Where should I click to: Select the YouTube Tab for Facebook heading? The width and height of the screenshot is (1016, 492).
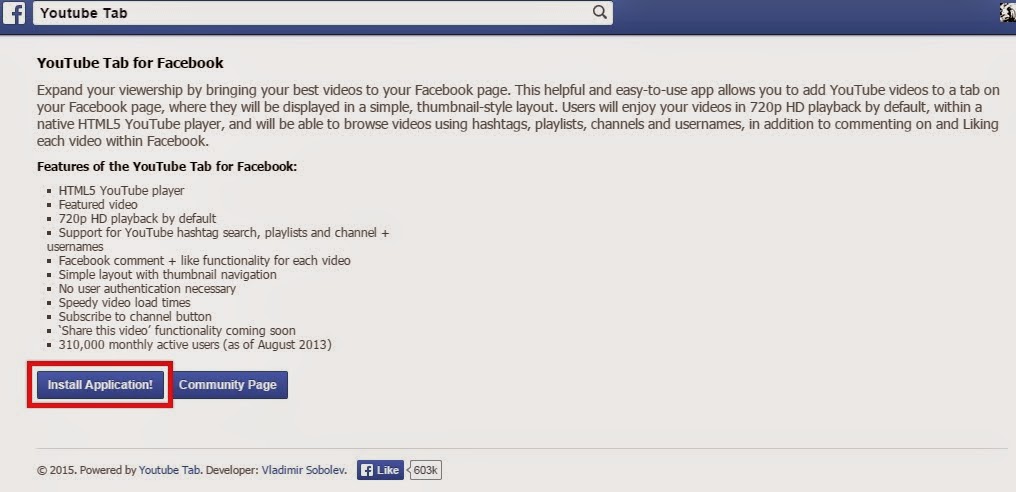[x=130, y=63]
